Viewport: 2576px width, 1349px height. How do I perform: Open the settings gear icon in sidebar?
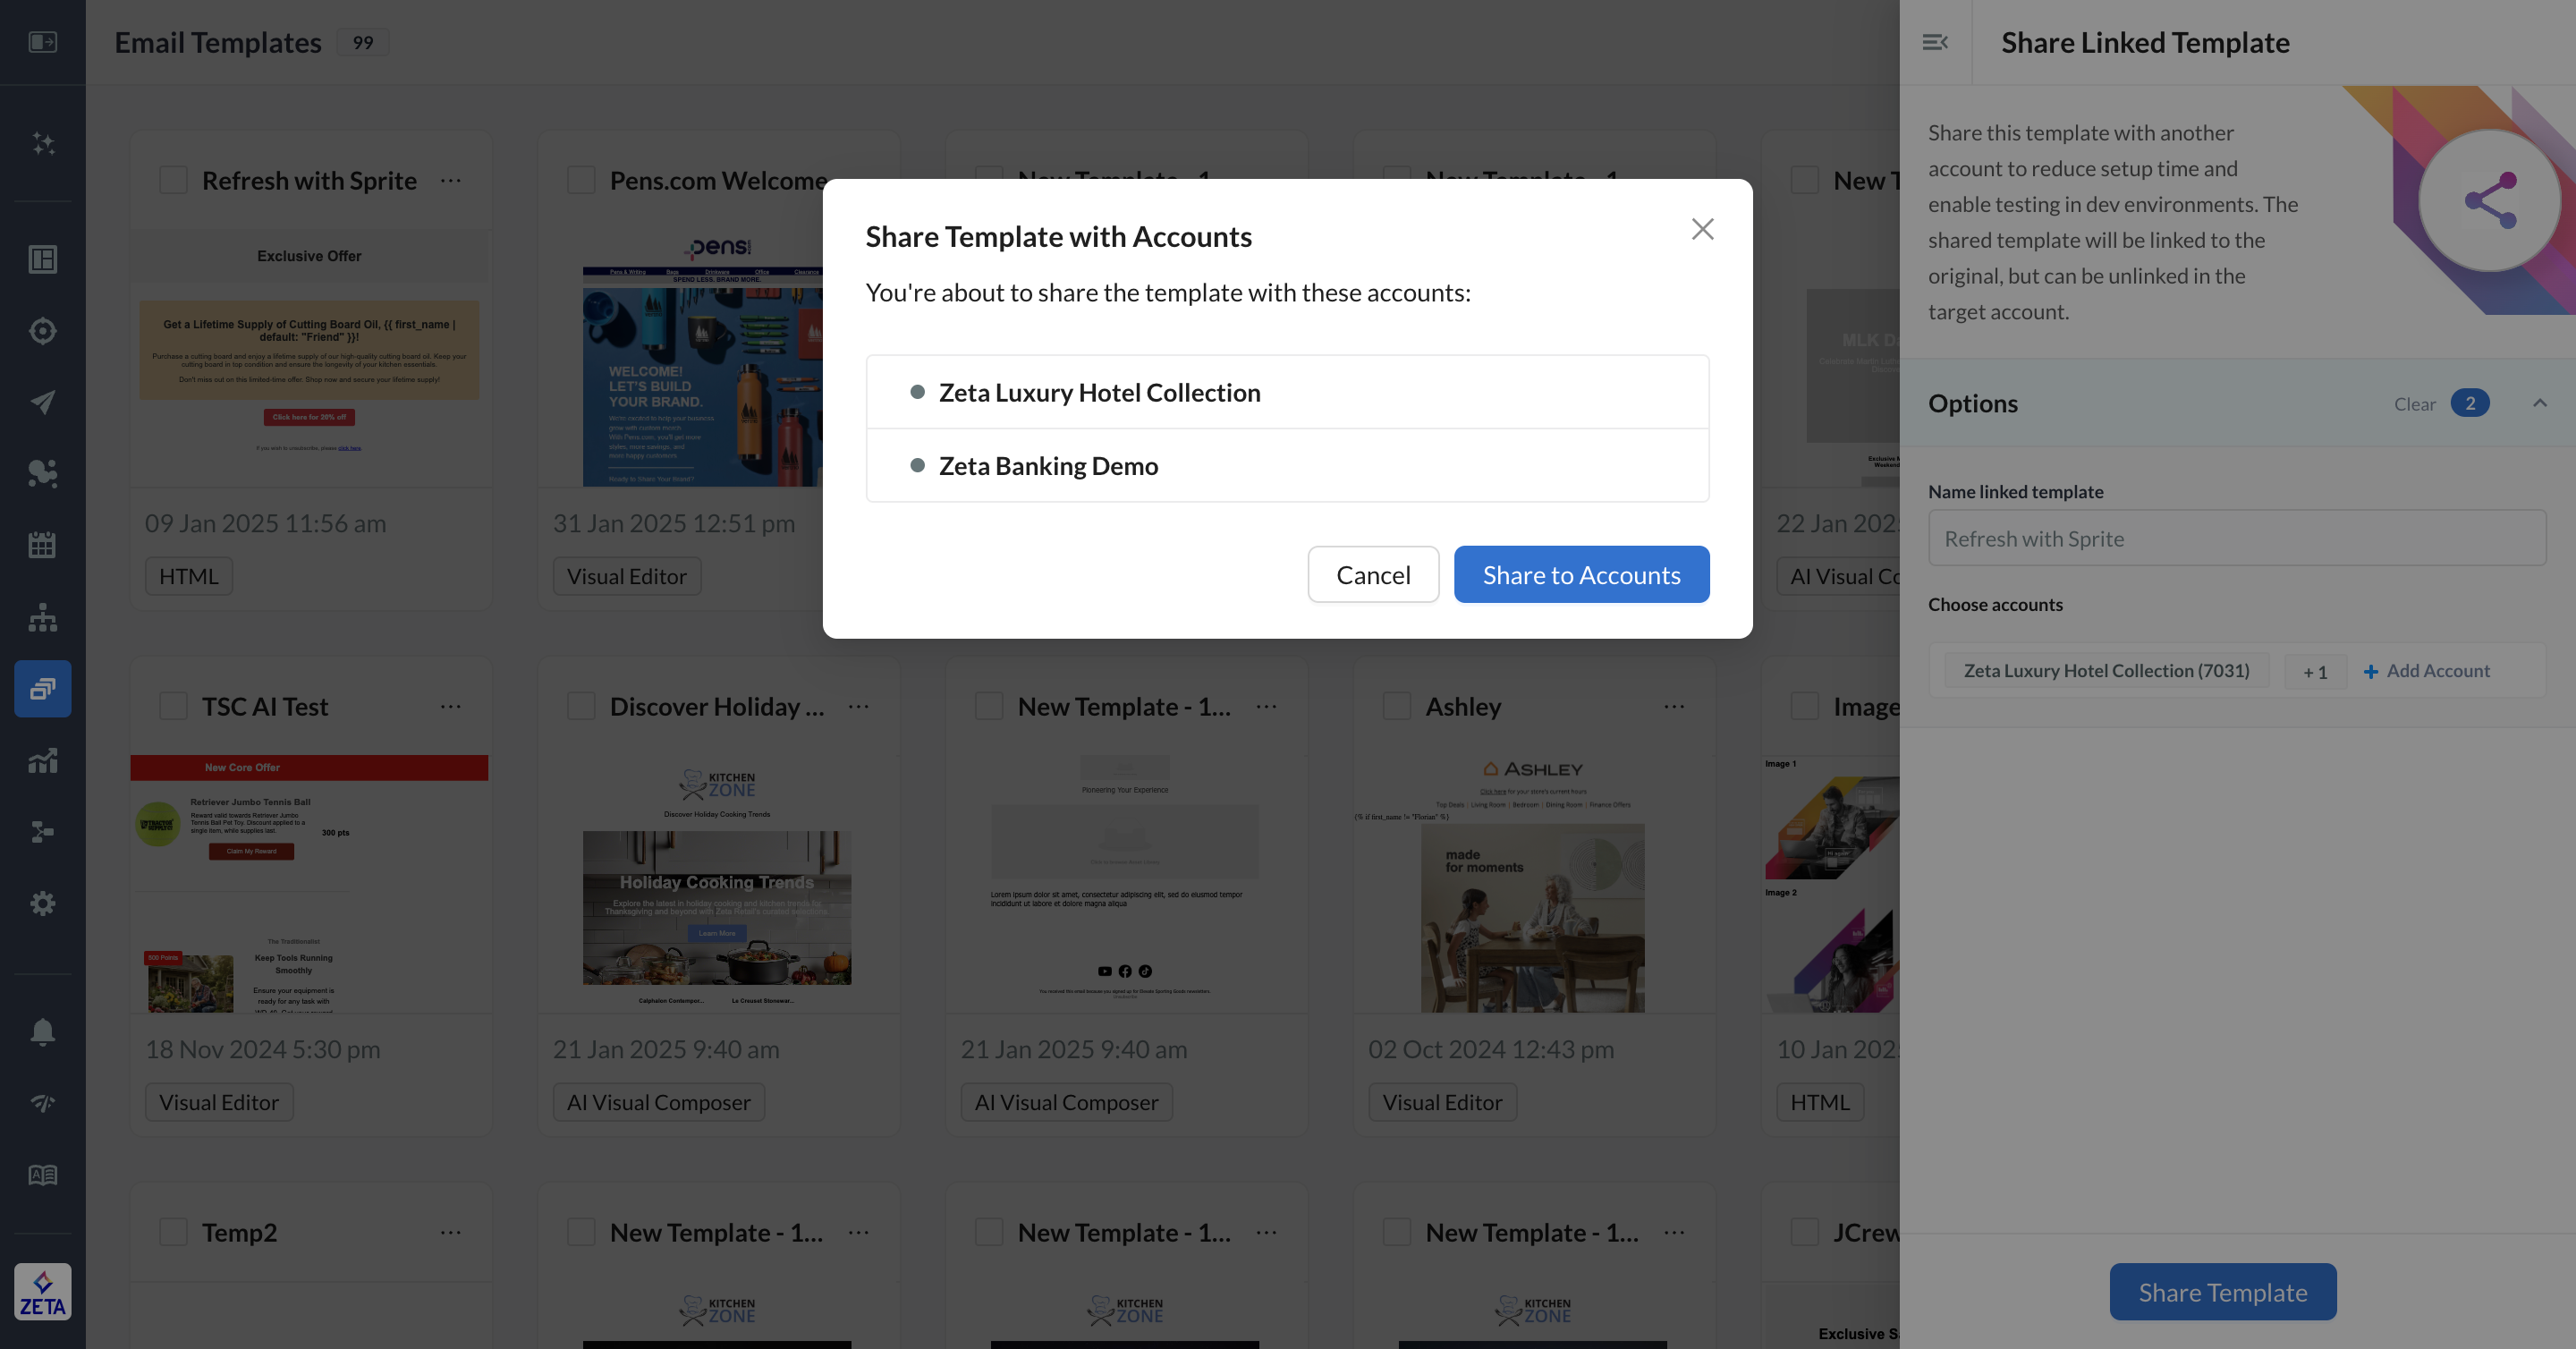tap(42, 903)
